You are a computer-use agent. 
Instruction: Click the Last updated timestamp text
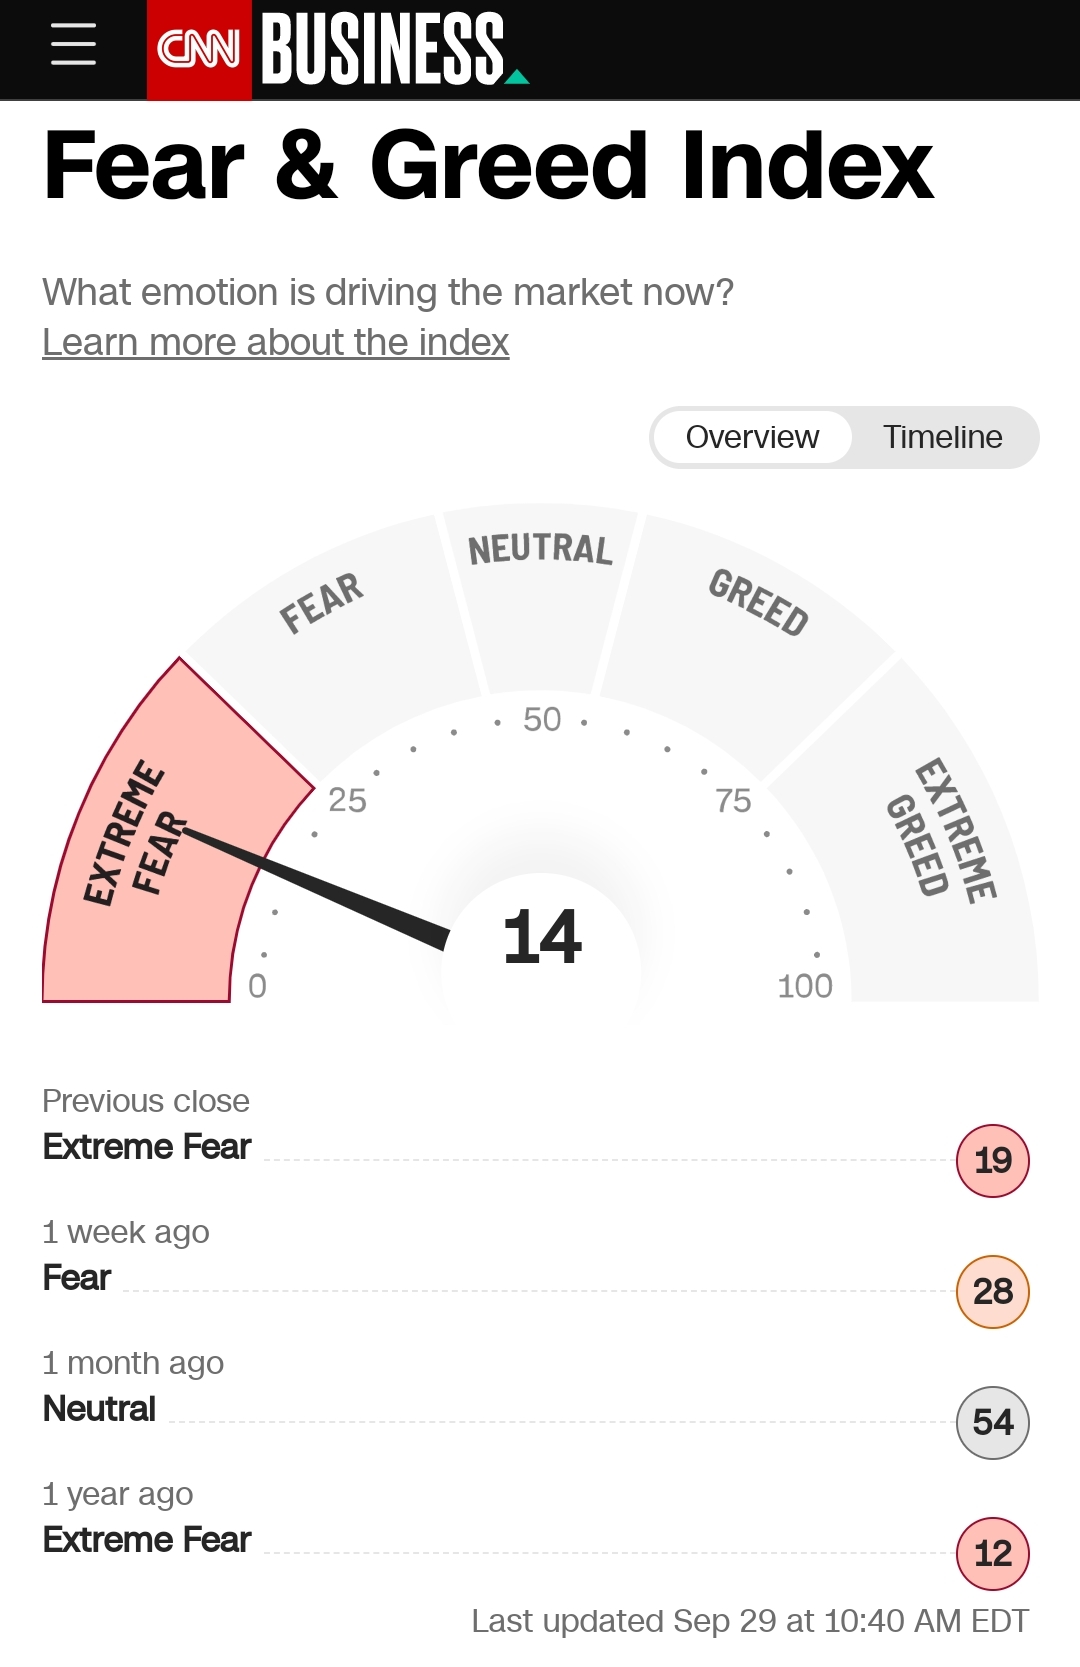coord(750,1620)
